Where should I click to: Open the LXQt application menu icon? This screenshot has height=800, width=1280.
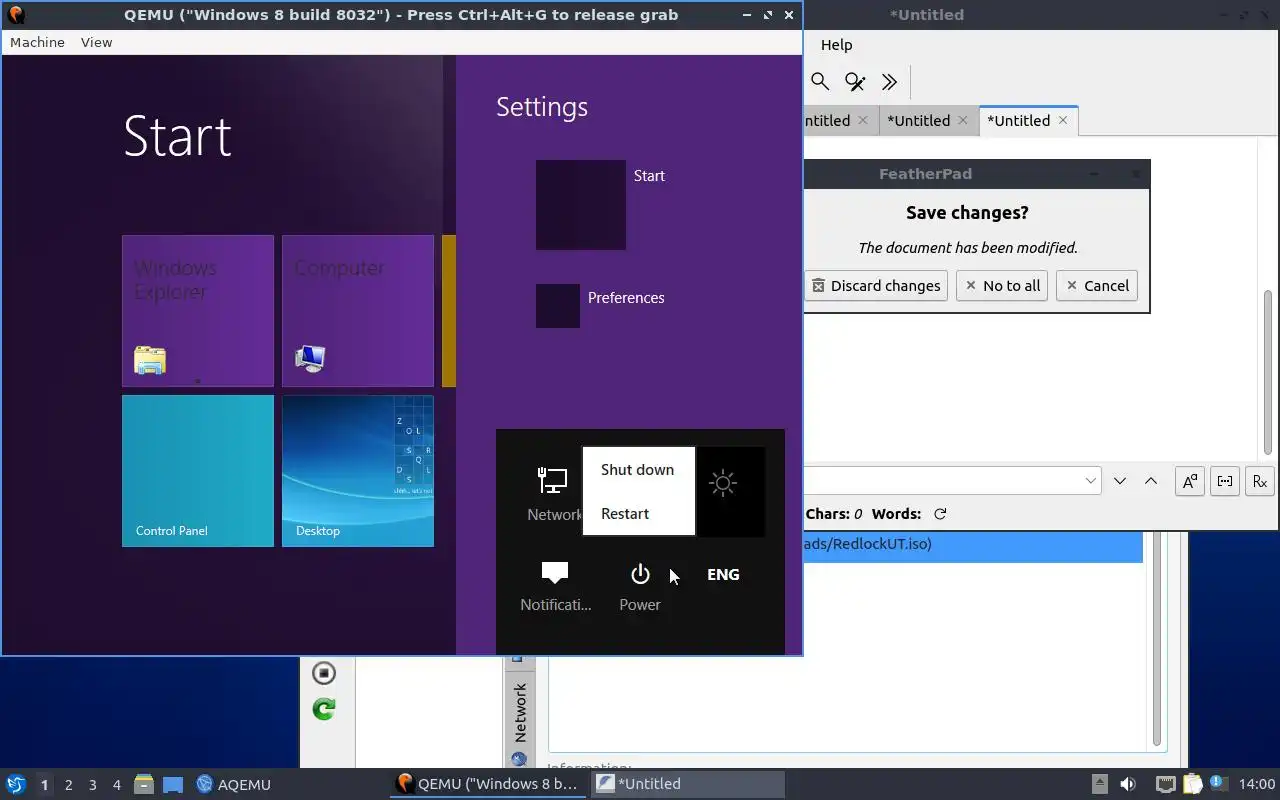[x=16, y=784]
